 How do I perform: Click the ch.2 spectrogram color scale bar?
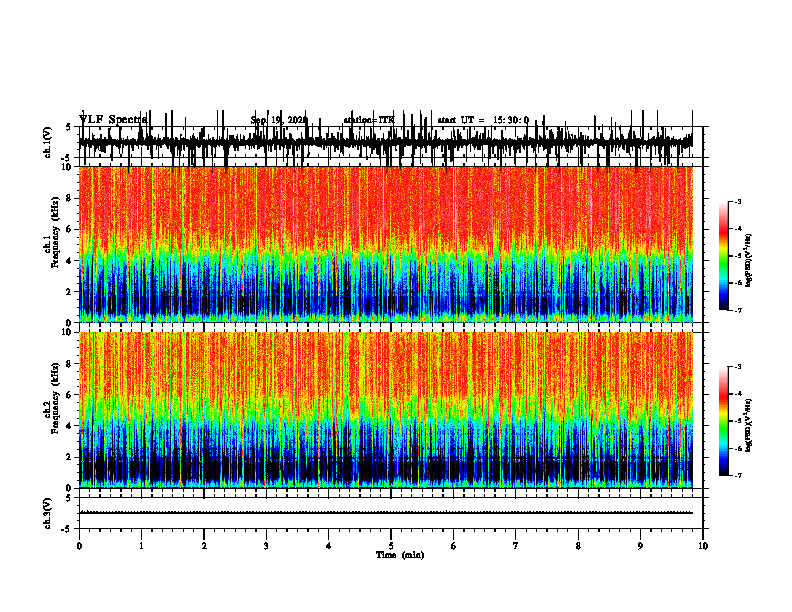click(724, 421)
